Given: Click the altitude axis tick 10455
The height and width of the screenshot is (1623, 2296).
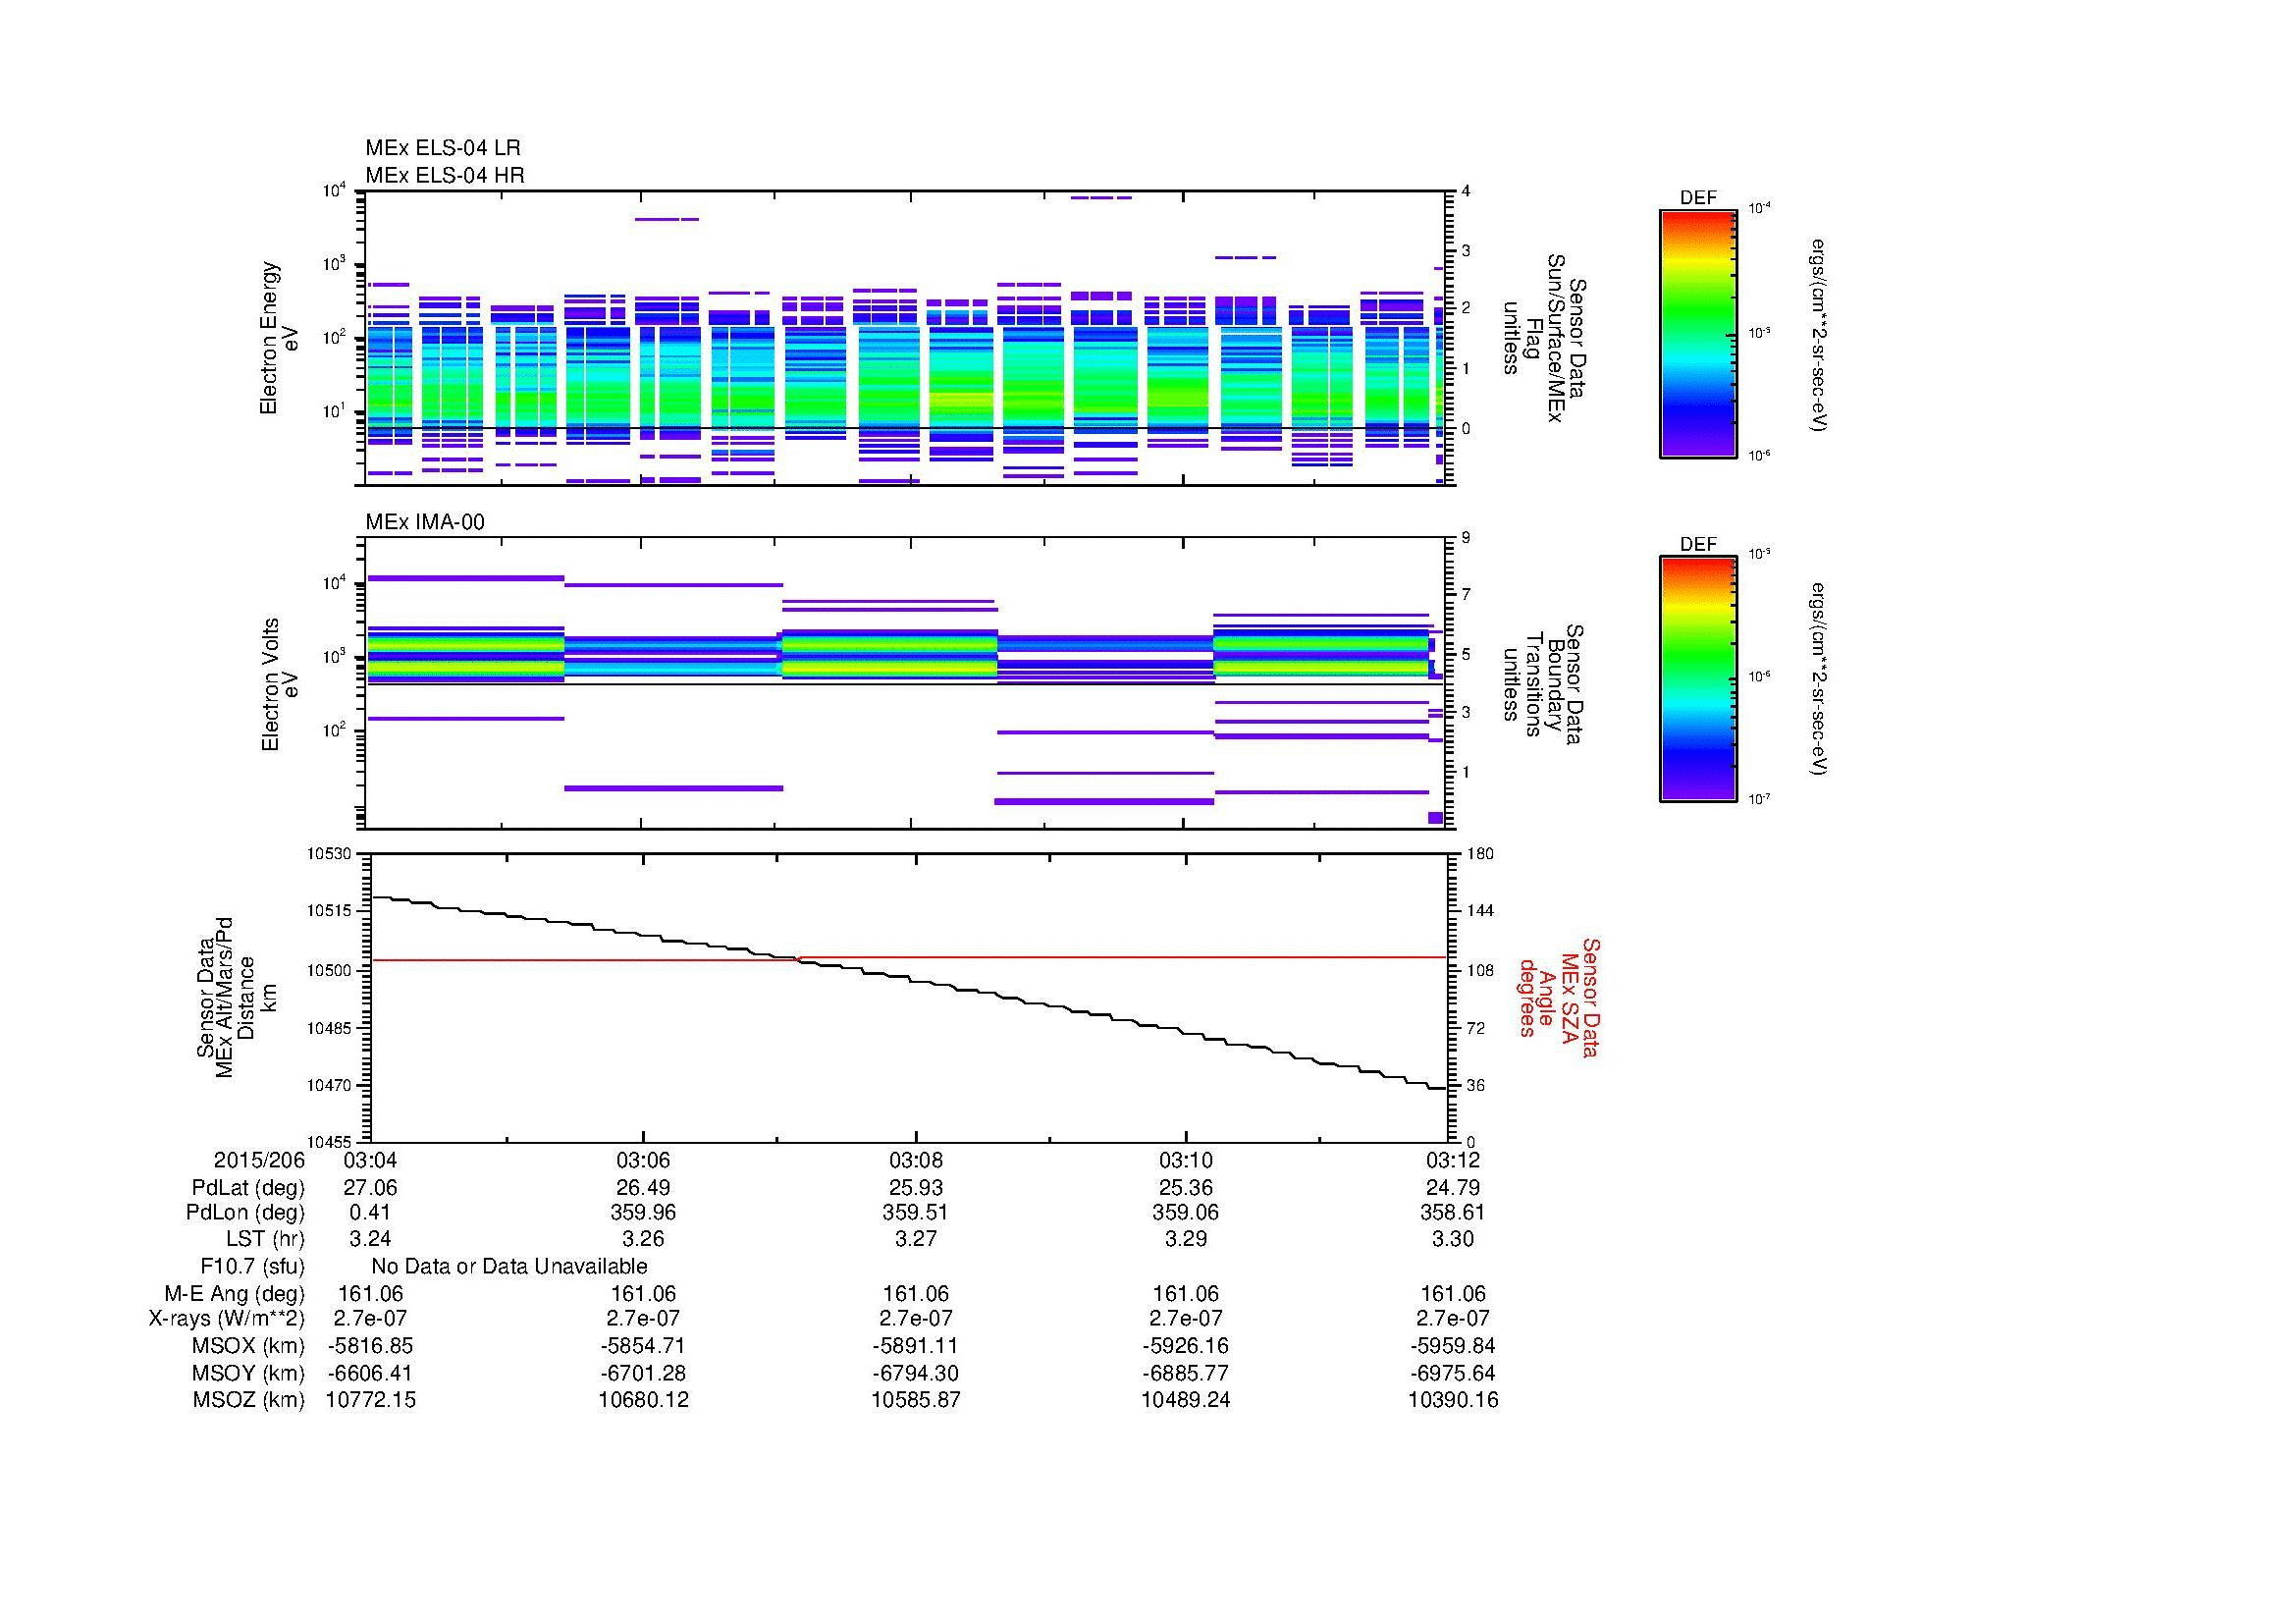Looking at the screenshot, I should pos(329,1142).
